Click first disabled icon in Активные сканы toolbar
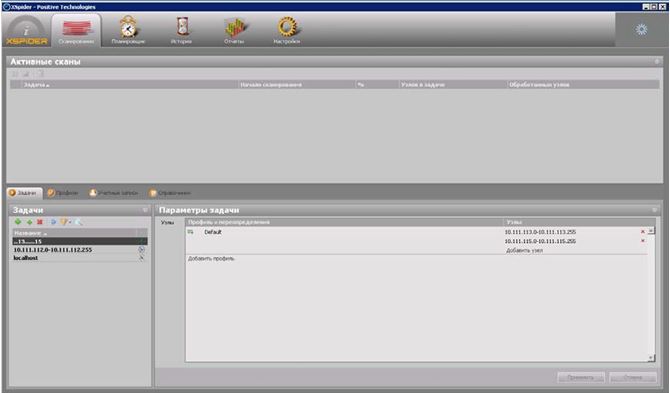Image resolution: width=670 pixels, height=393 pixels. (x=15, y=74)
